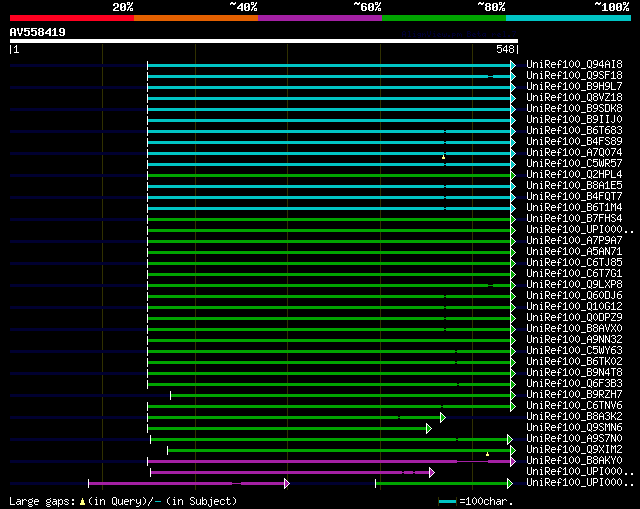Screen dimensions: 640x509
Task: Click the yellow gap triangle on the A7Q074 row
Action: point(444,157)
